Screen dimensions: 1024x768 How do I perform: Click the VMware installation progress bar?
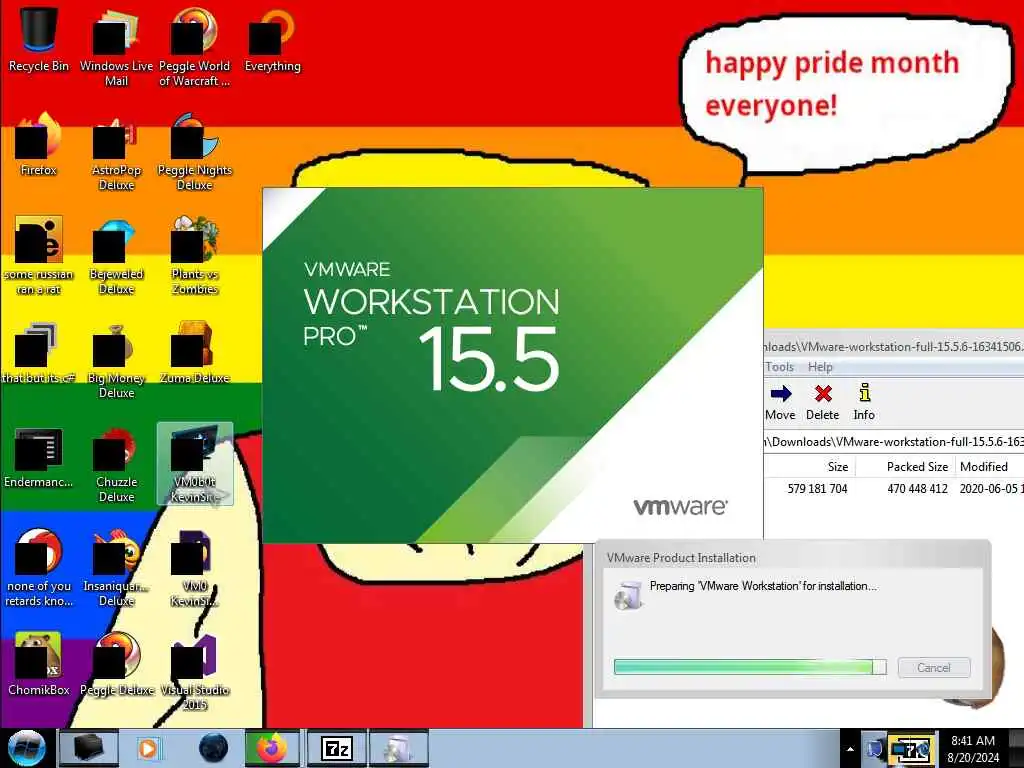(x=750, y=667)
